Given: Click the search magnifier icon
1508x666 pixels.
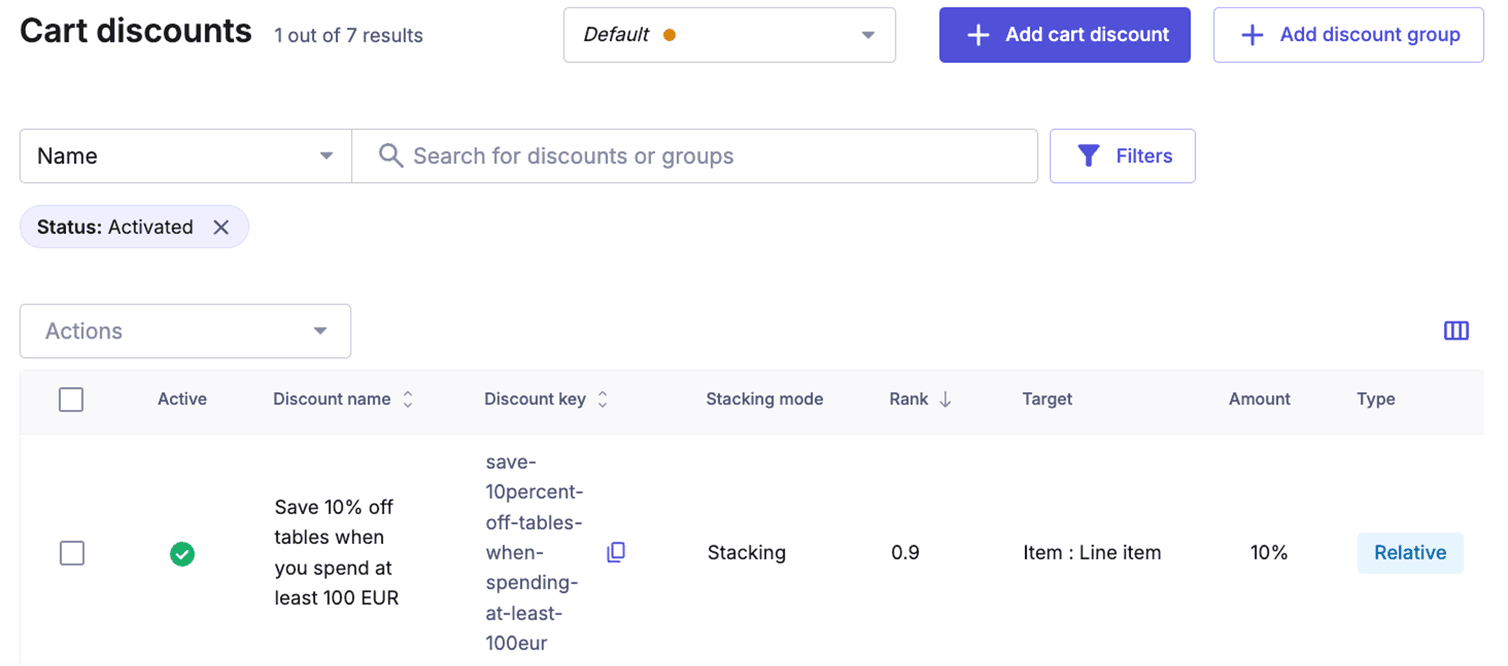Looking at the screenshot, I should [x=391, y=156].
